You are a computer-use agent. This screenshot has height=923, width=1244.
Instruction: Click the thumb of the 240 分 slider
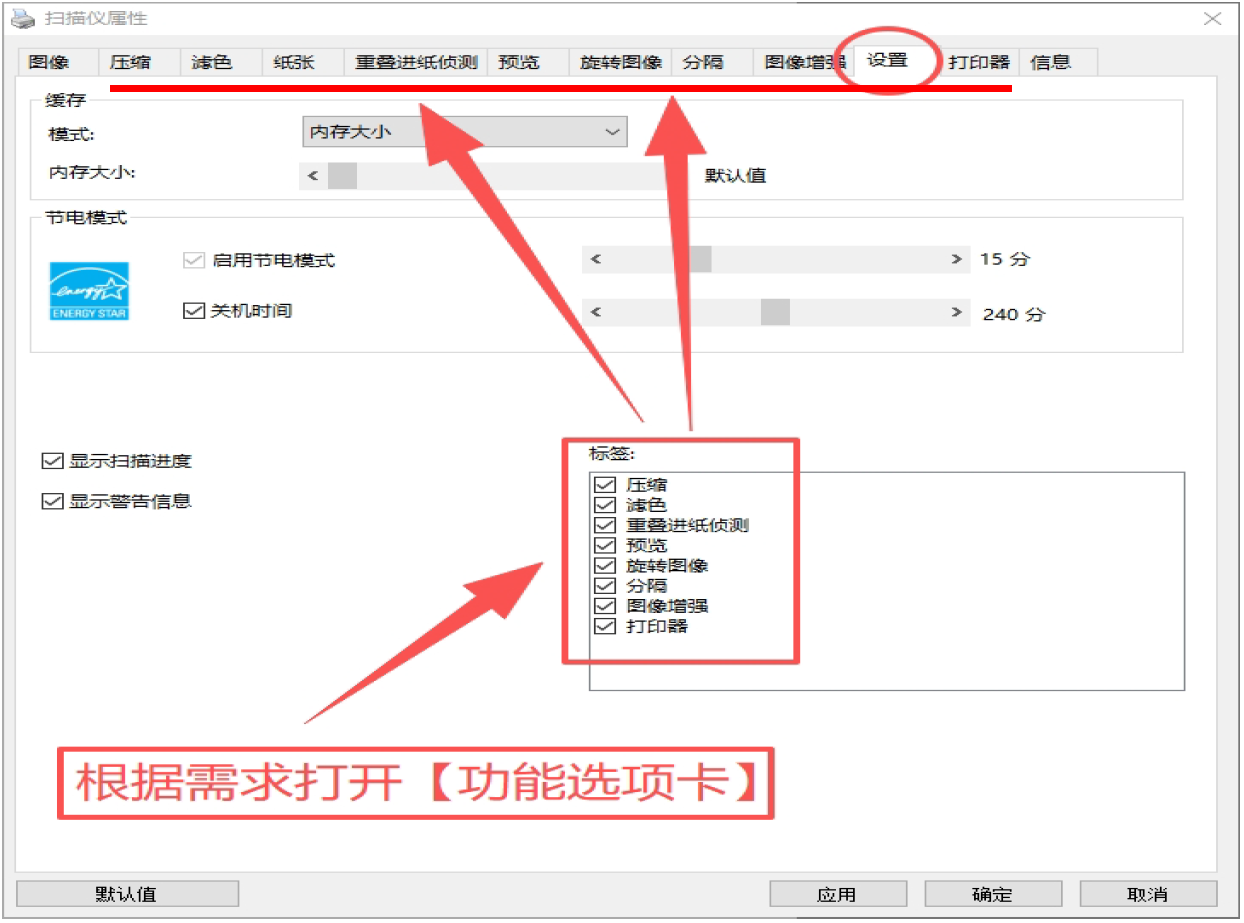pyautogui.click(x=775, y=312)
